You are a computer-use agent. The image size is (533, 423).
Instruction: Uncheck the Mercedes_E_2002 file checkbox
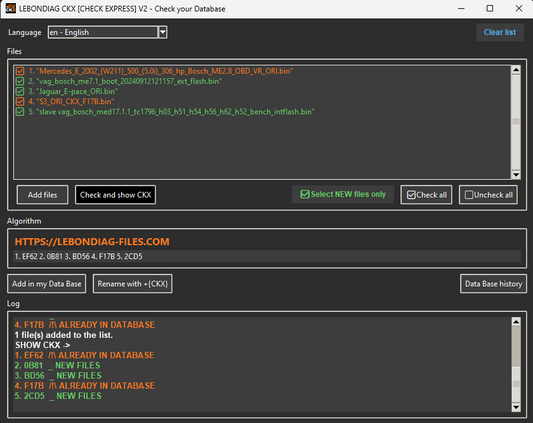pos(20,71)
